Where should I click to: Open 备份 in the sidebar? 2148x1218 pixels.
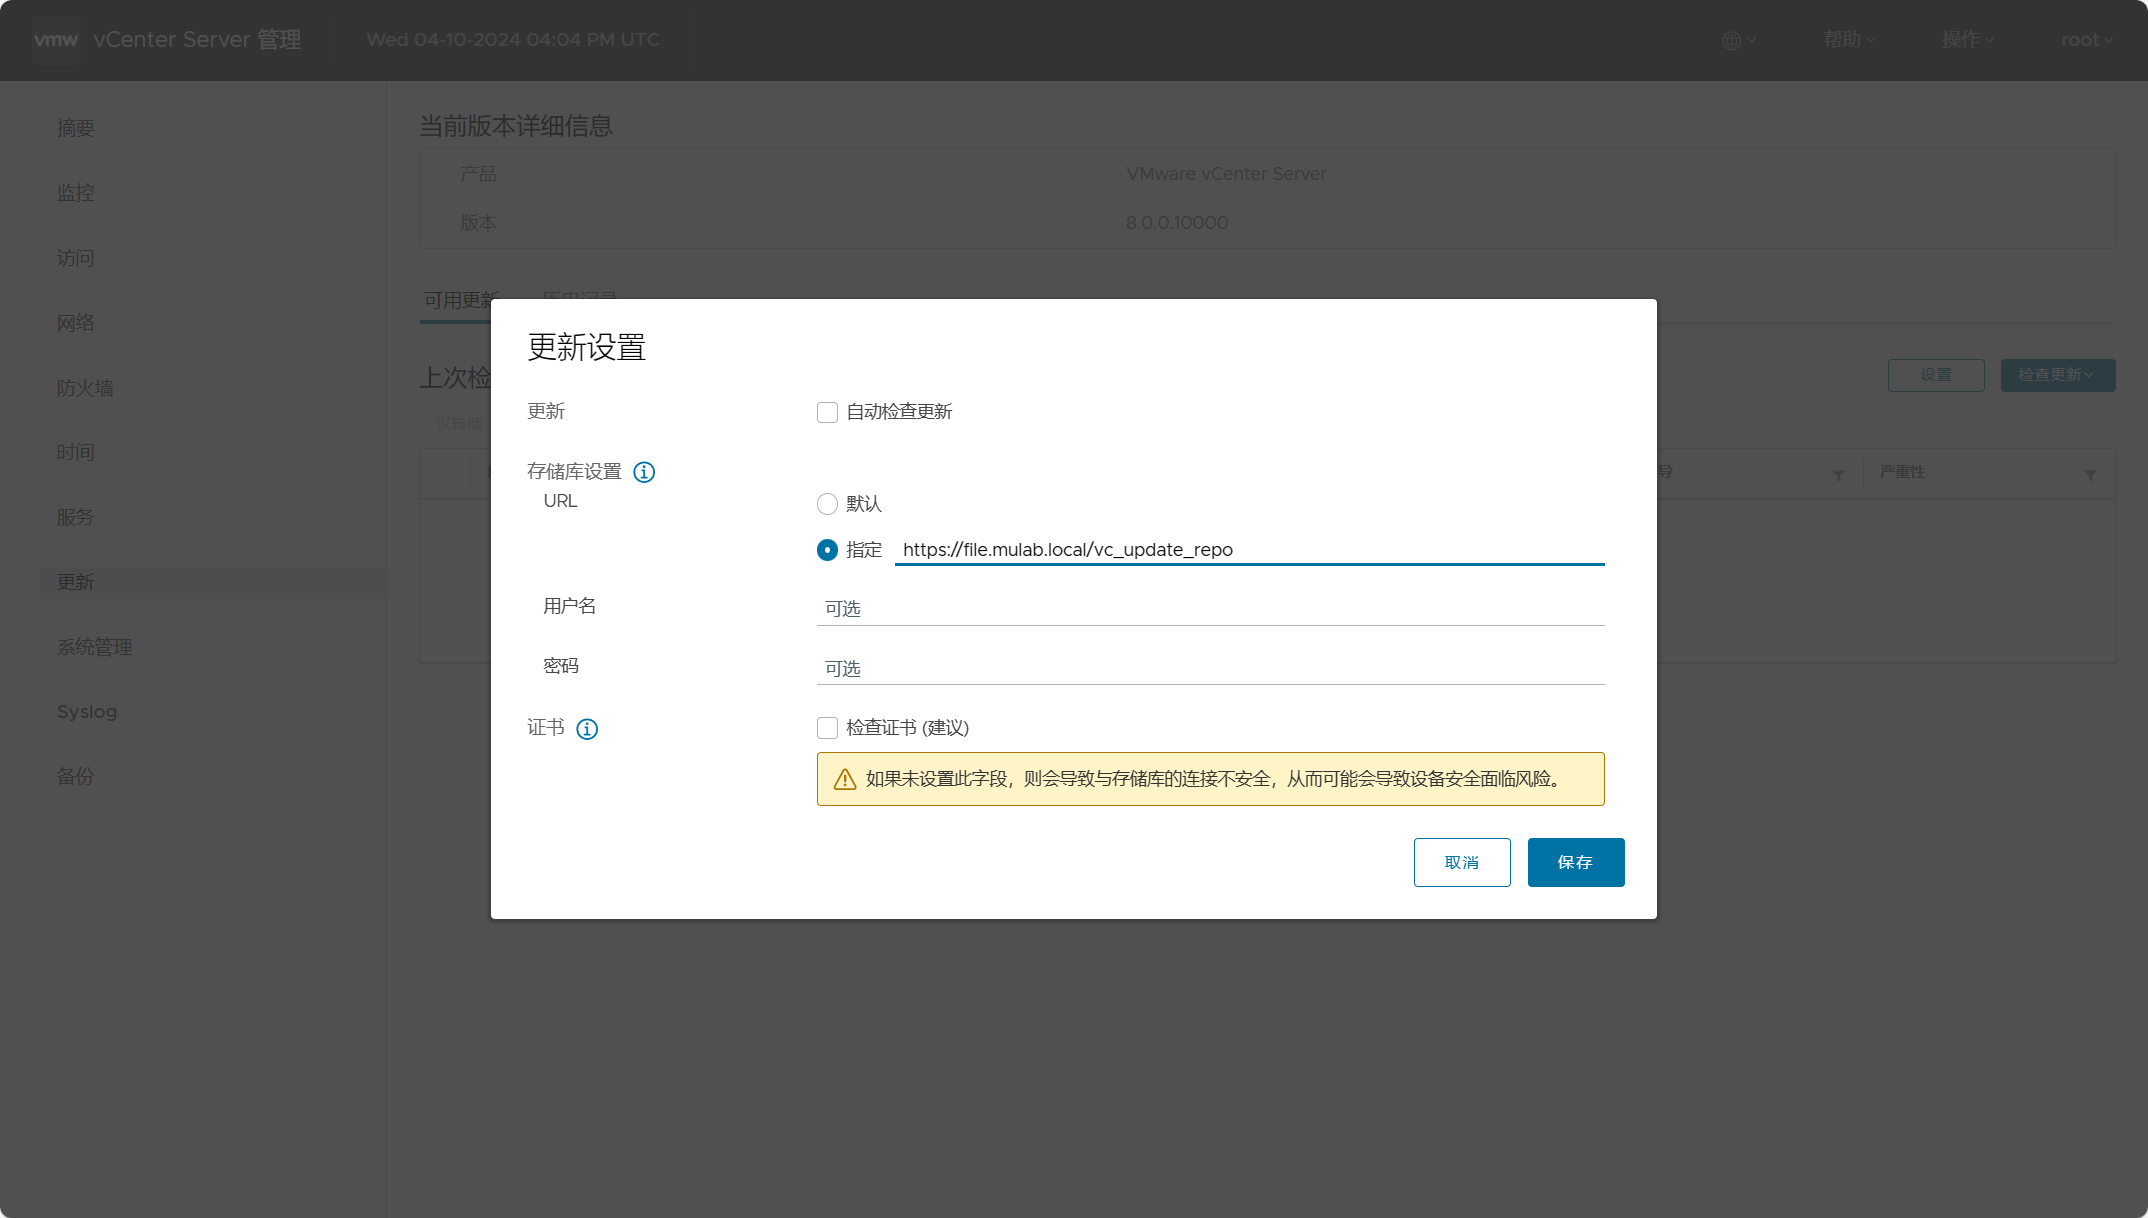pyautogui.click(x=76, y=776)
